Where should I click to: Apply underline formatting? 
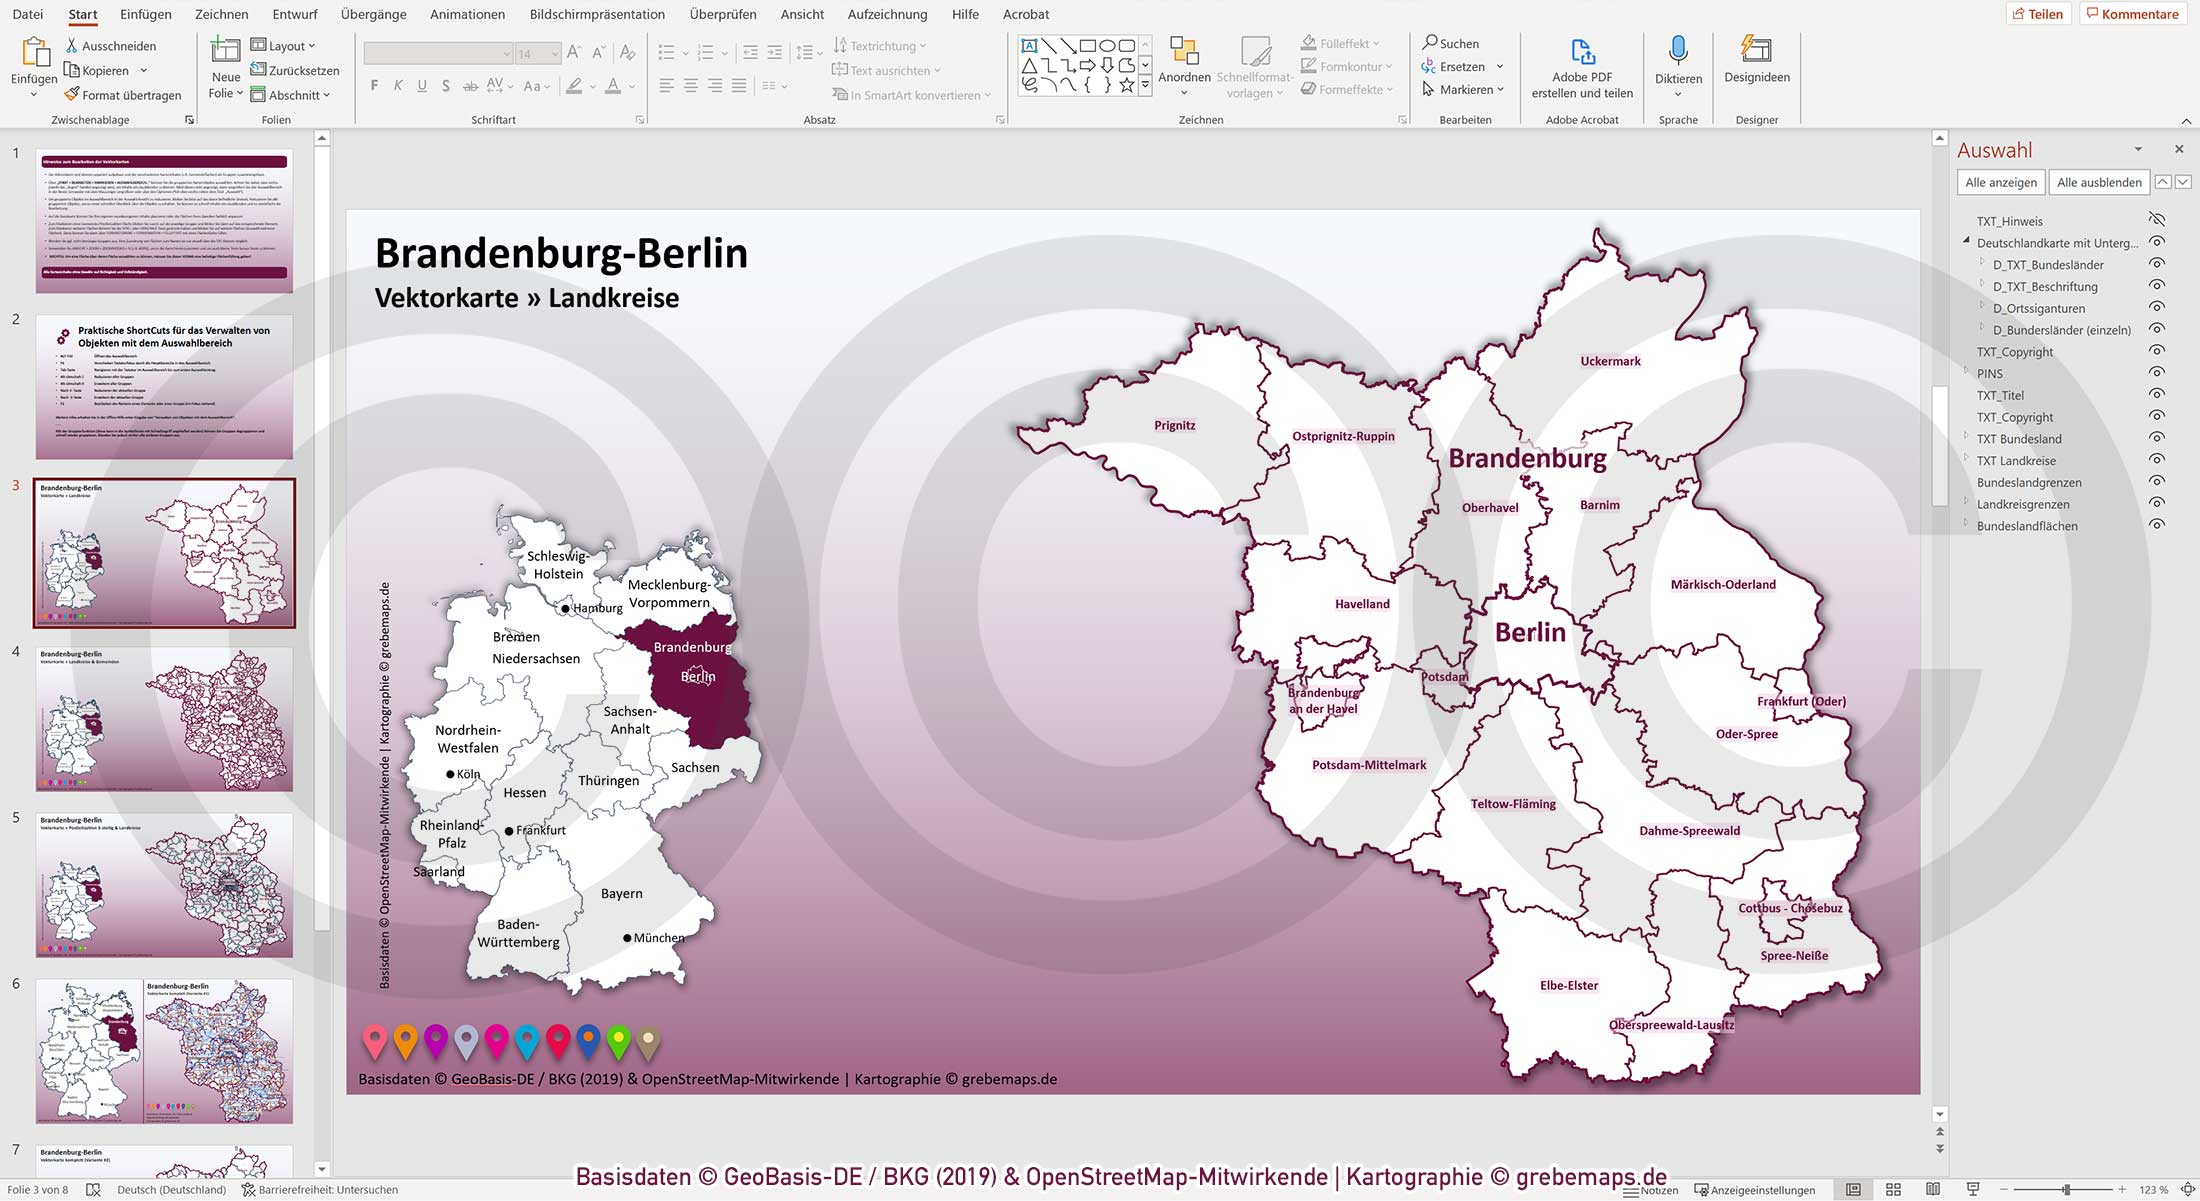click(x=422, y=86)
